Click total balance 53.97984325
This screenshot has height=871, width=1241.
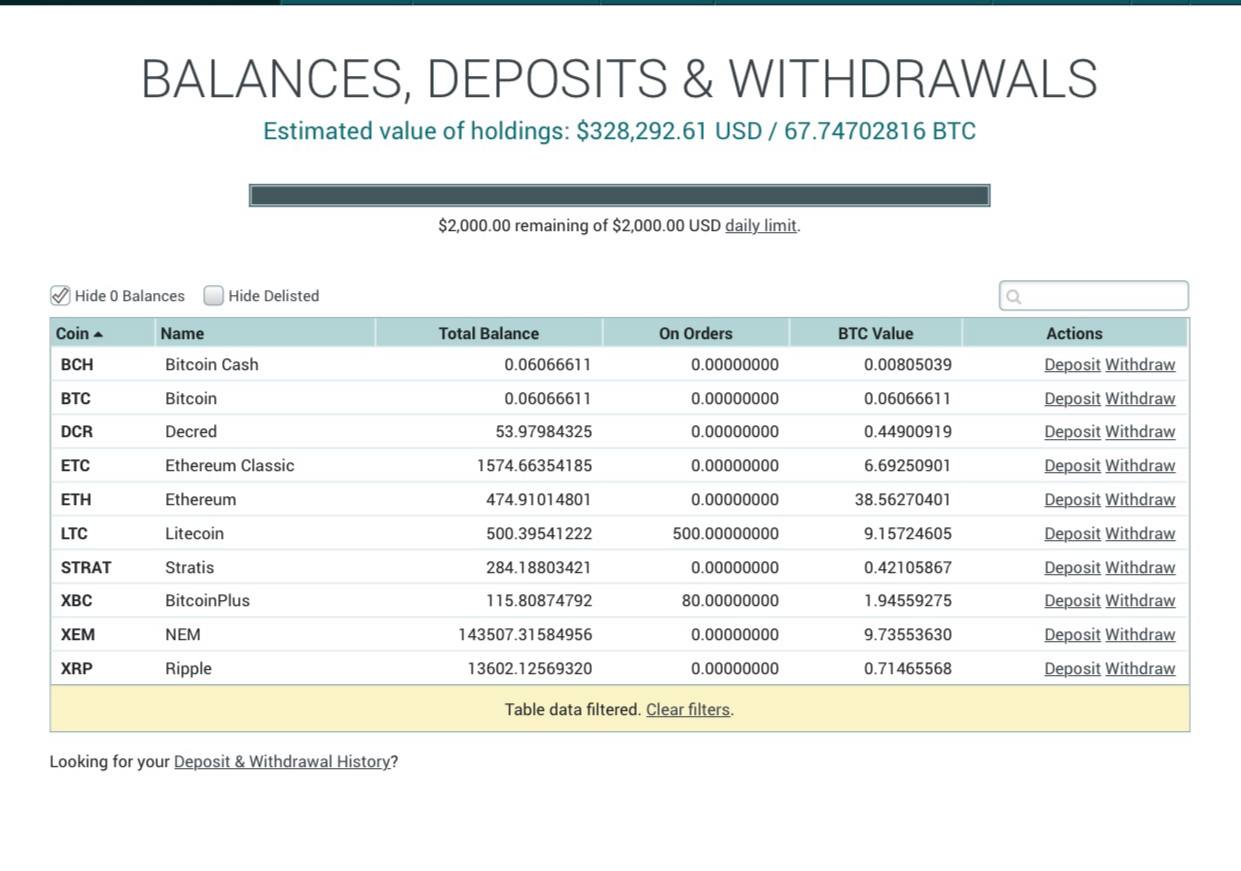click(x=543, y=431)
